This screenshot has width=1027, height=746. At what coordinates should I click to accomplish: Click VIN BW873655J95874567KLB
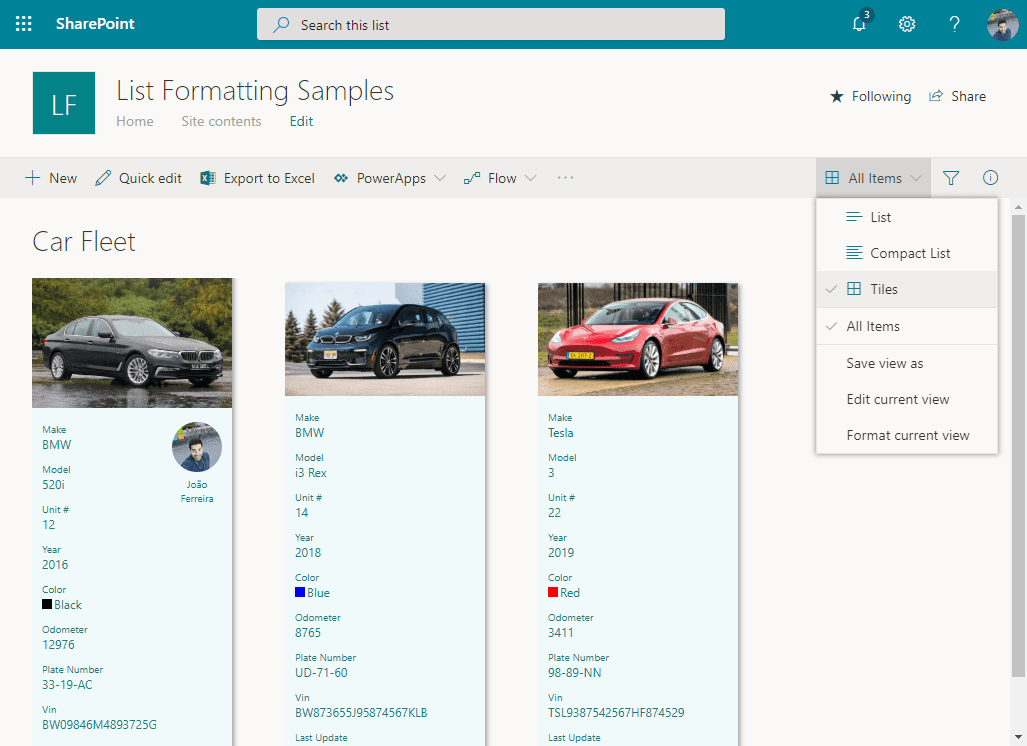click(361, 713)
